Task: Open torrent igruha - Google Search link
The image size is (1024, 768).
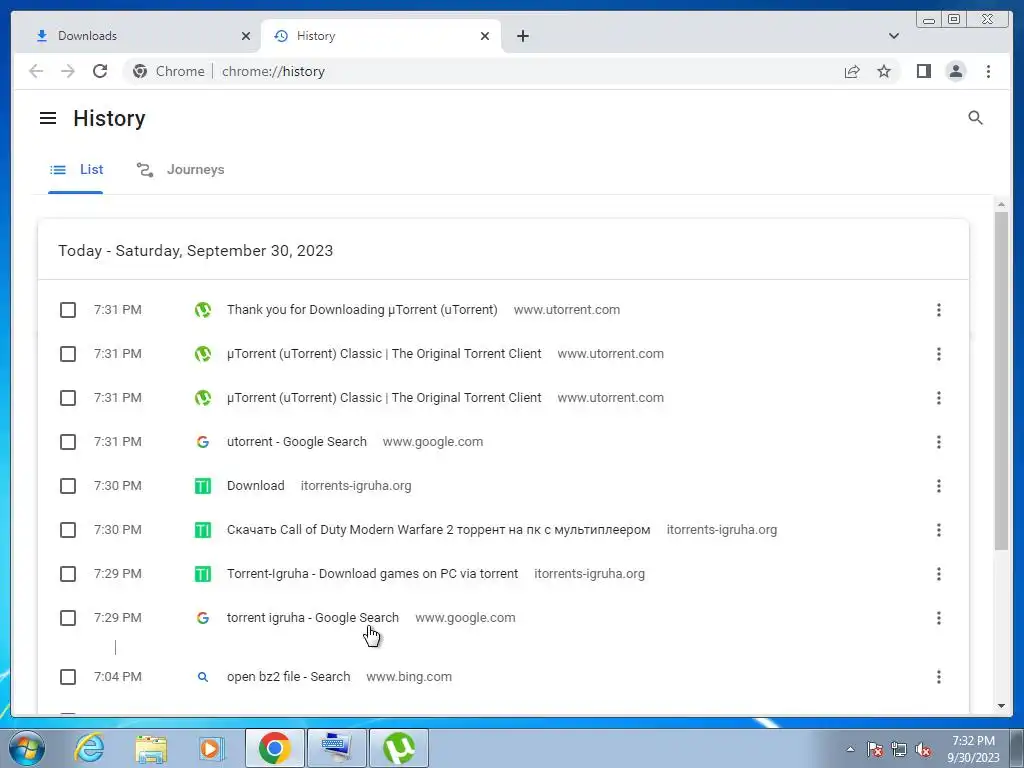Action: click(312, 618)
